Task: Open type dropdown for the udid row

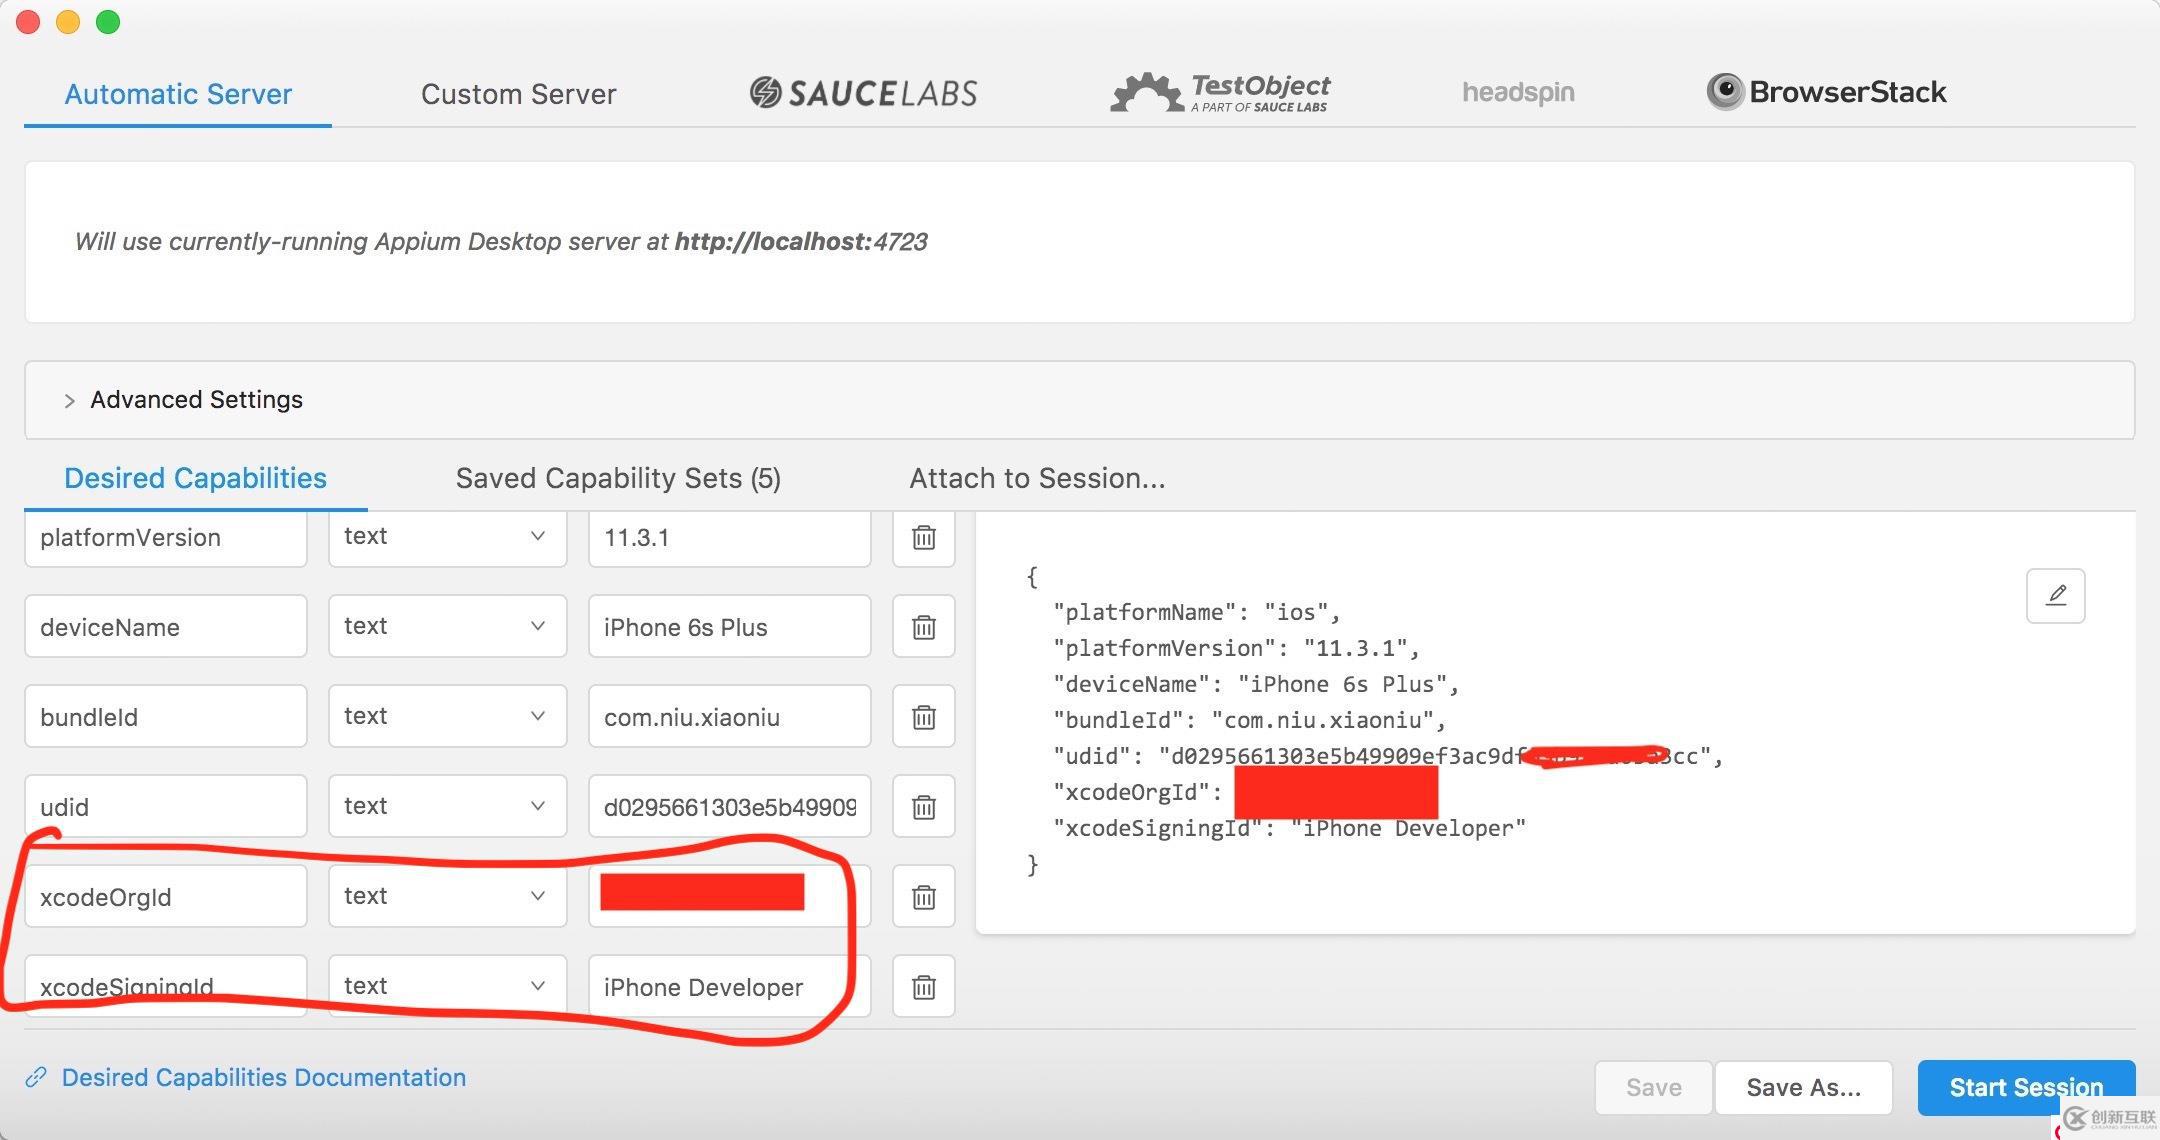Action: [x=447, y=806]
